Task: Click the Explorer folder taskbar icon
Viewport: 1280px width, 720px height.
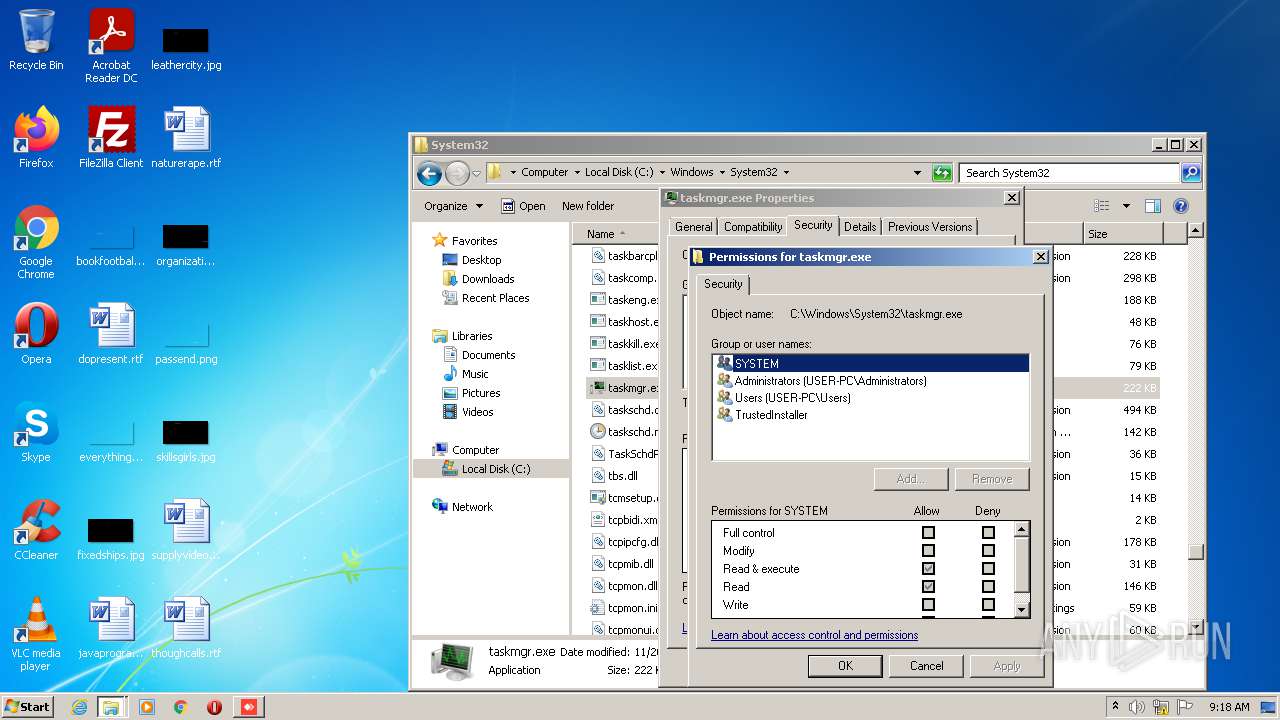Action: pos(111,707)
